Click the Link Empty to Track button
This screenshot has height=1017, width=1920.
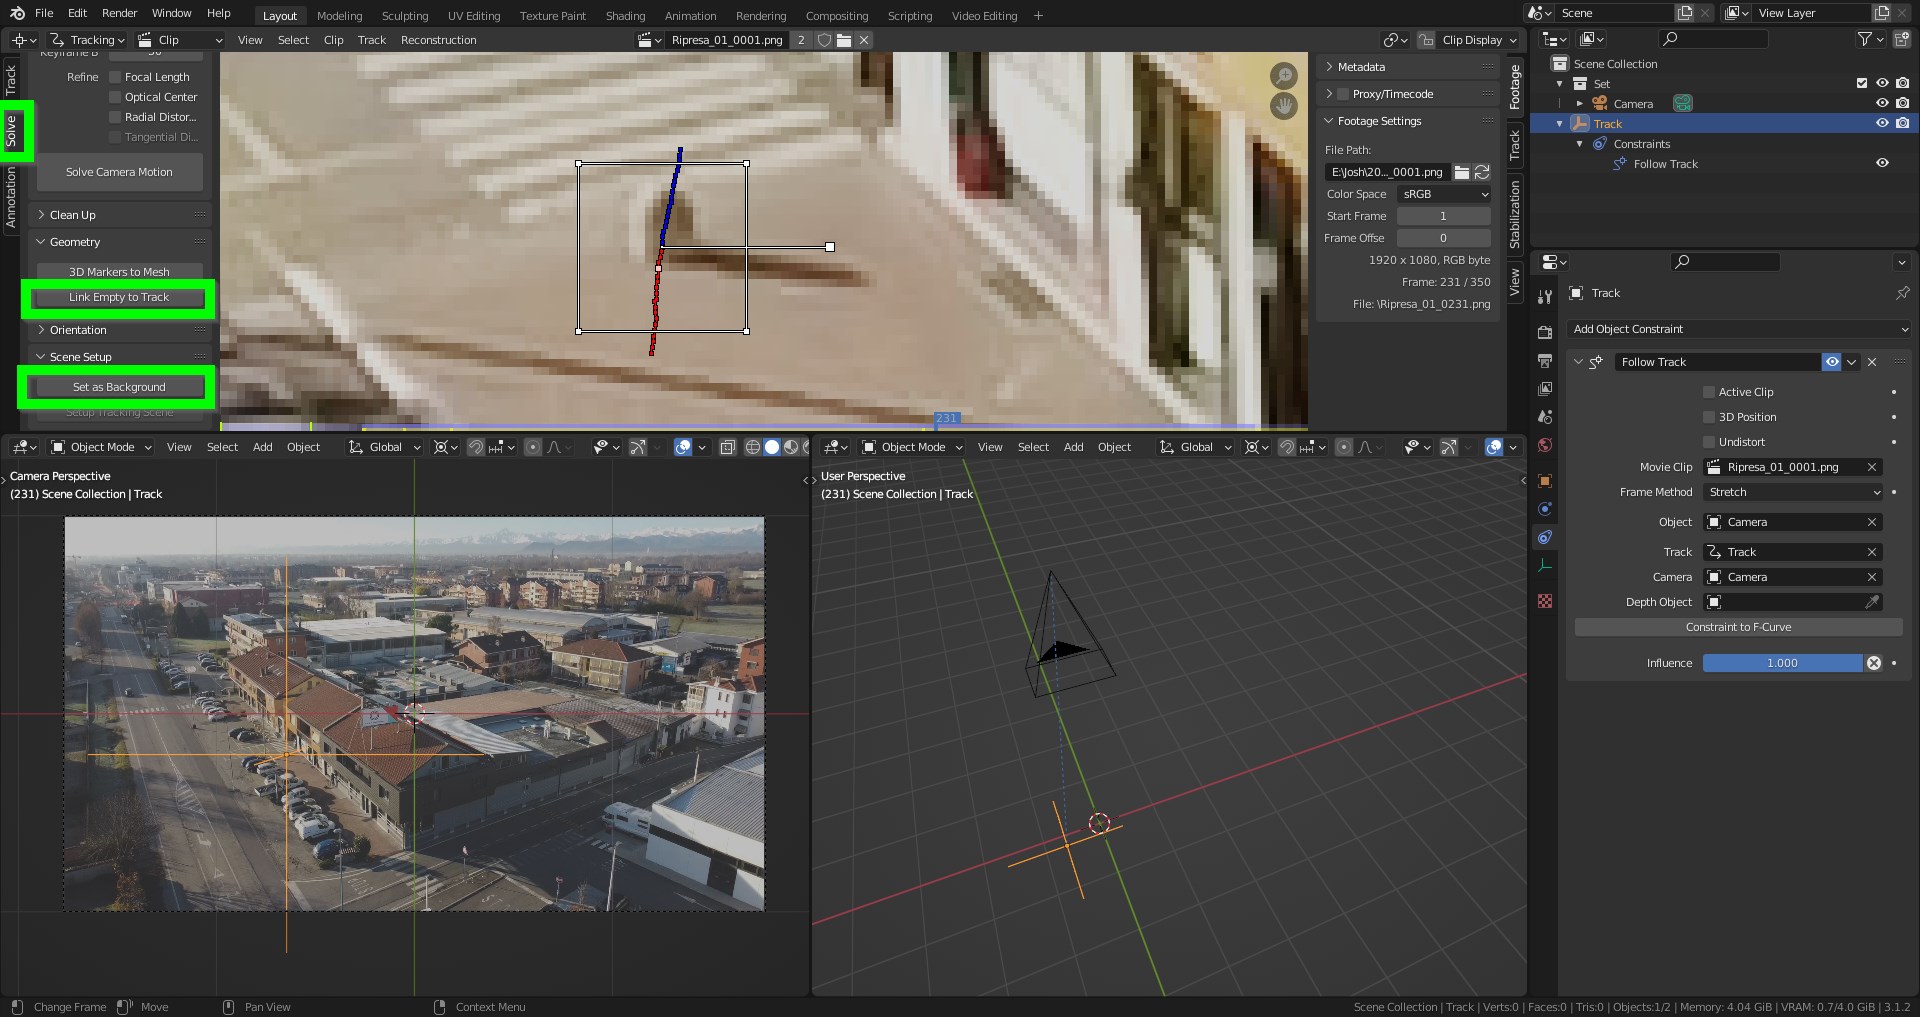(x=119, y=297)
